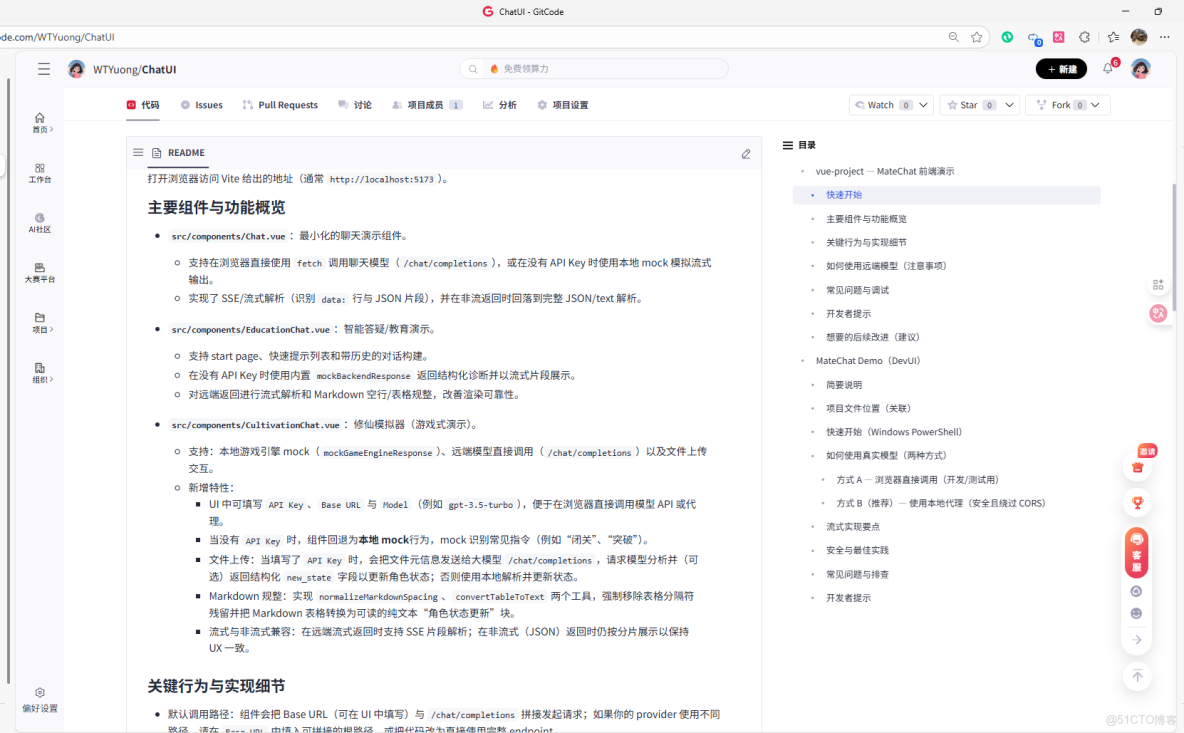The height and width of the screenshot is (733, 1184).
Task: Click the back-to-top arrow icon
Action: (x=1137, y=676)
